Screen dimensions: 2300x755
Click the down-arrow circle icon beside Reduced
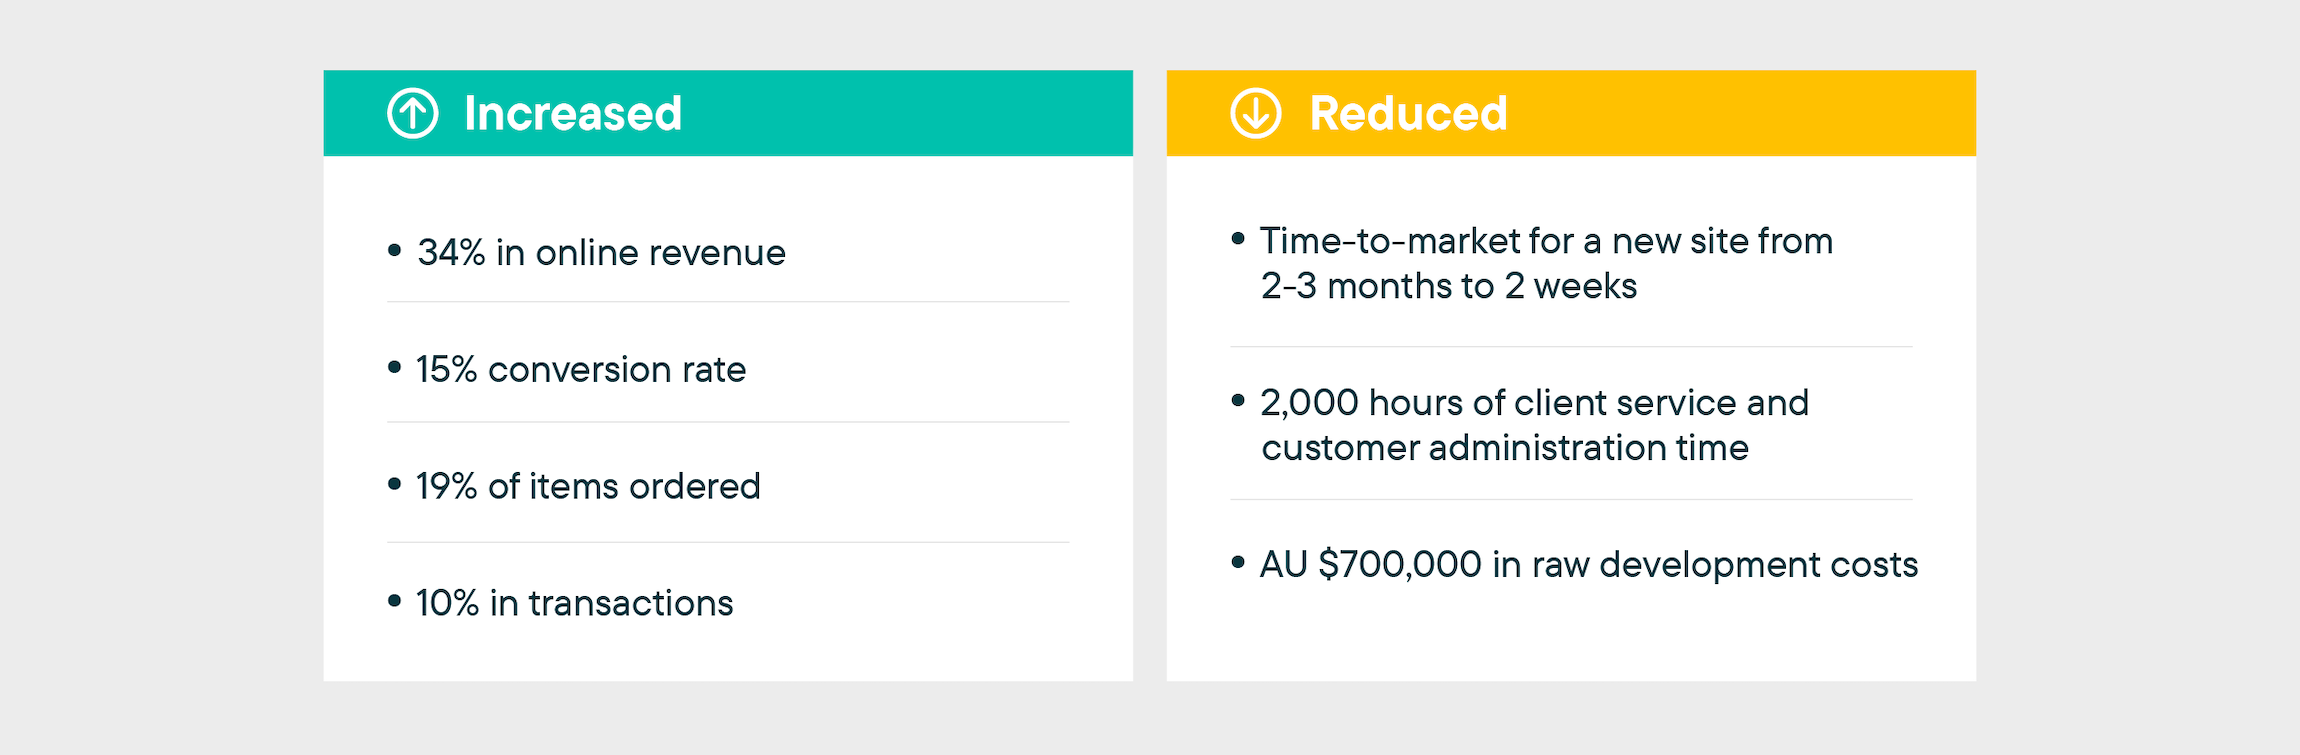coord(1256,113)
